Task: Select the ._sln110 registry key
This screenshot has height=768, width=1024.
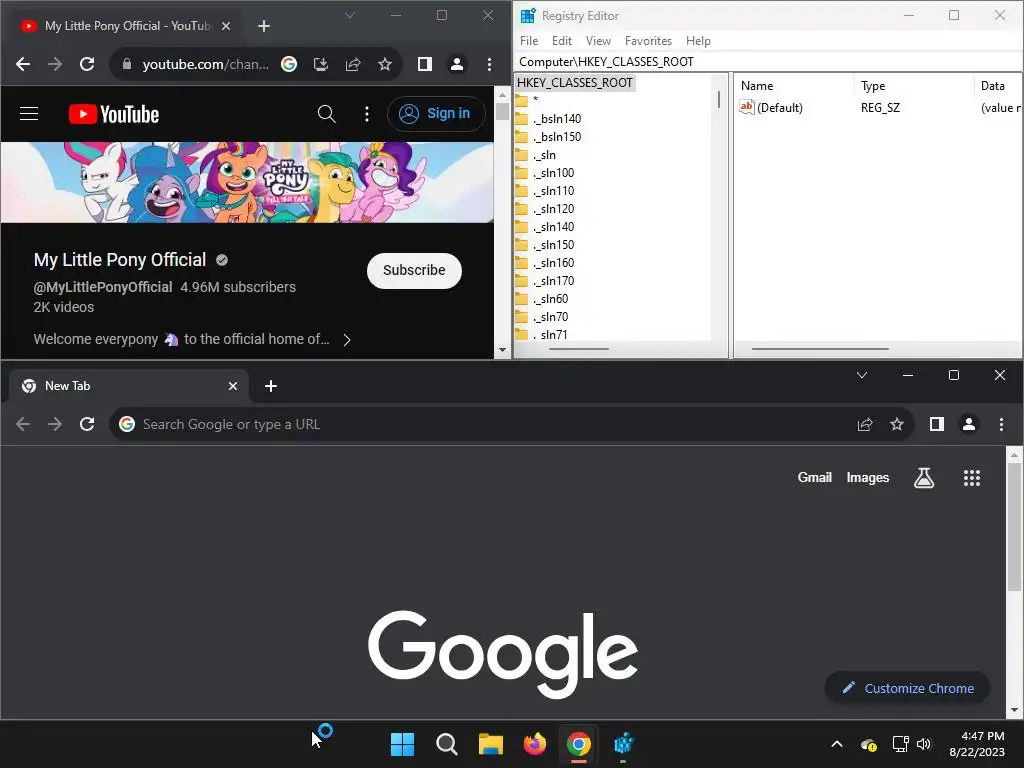Action: [554, 191]
